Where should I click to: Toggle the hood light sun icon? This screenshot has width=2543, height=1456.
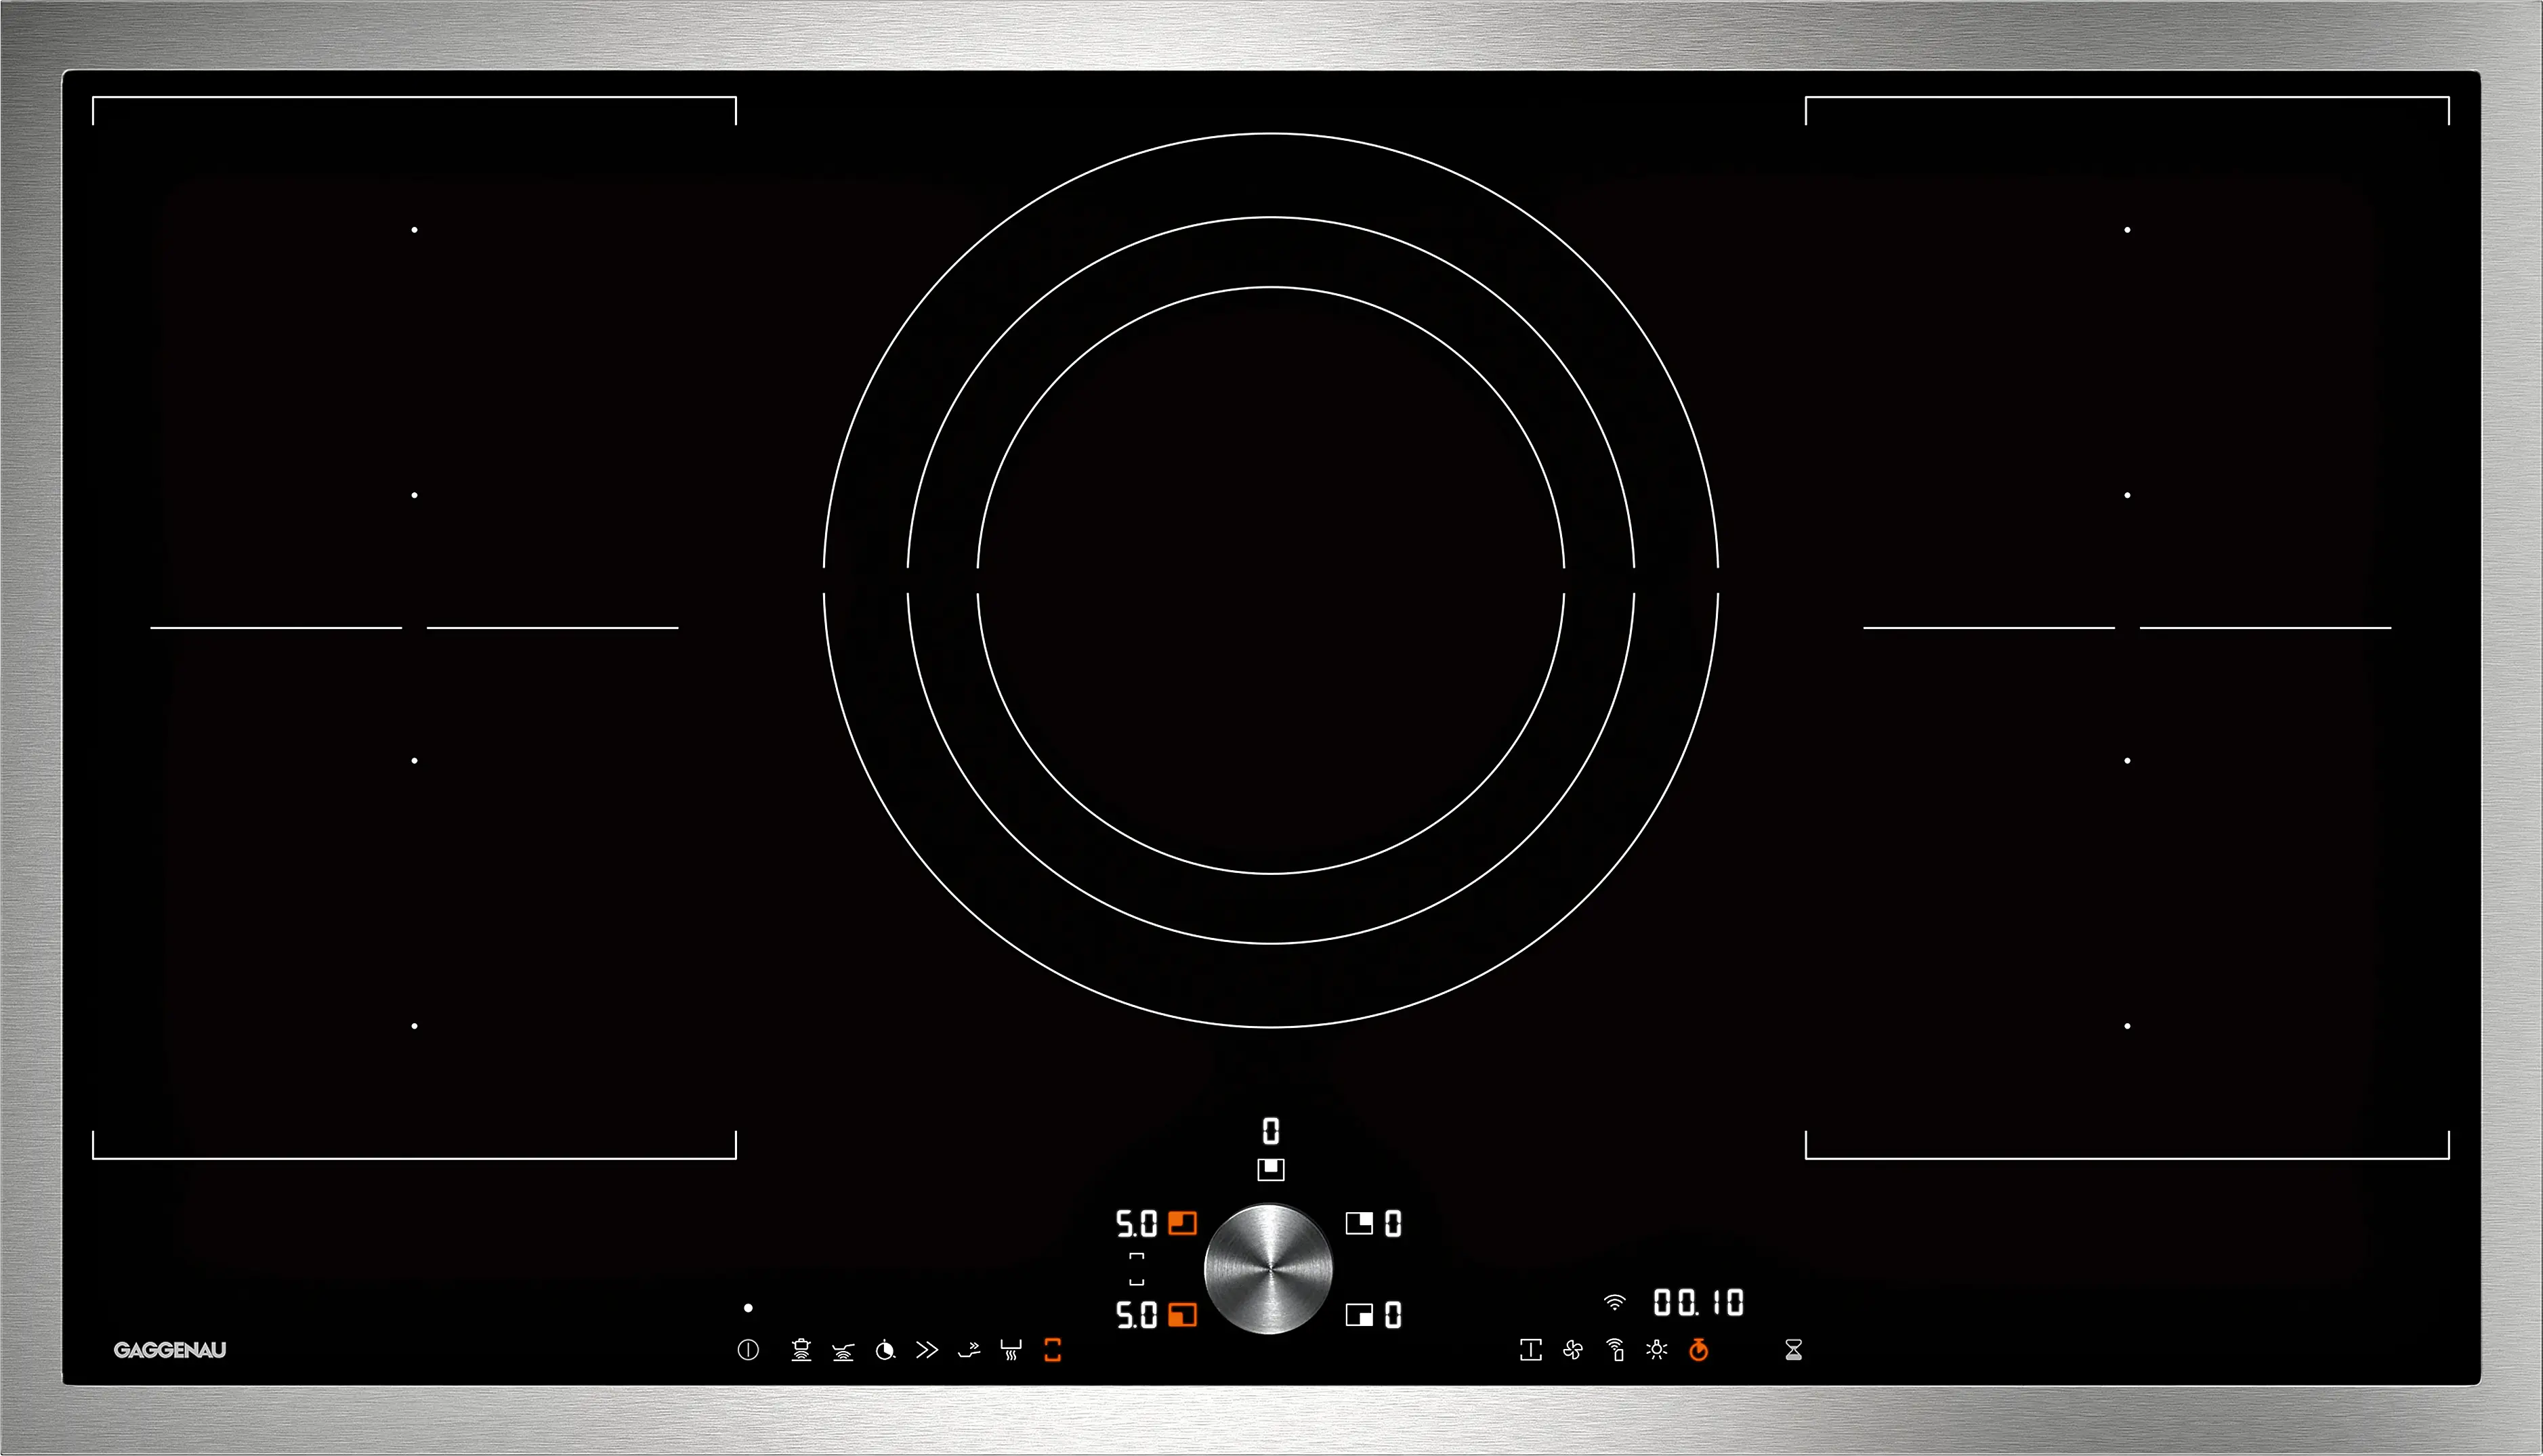pyautogui.click(x=1657, y=1350)
